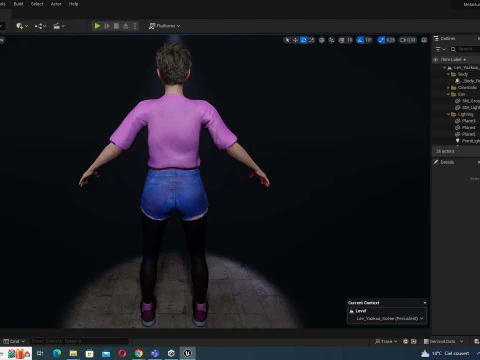Click the viewport layout maximize icon
This screenshot has height=360, width=480.
click(424, 40)
